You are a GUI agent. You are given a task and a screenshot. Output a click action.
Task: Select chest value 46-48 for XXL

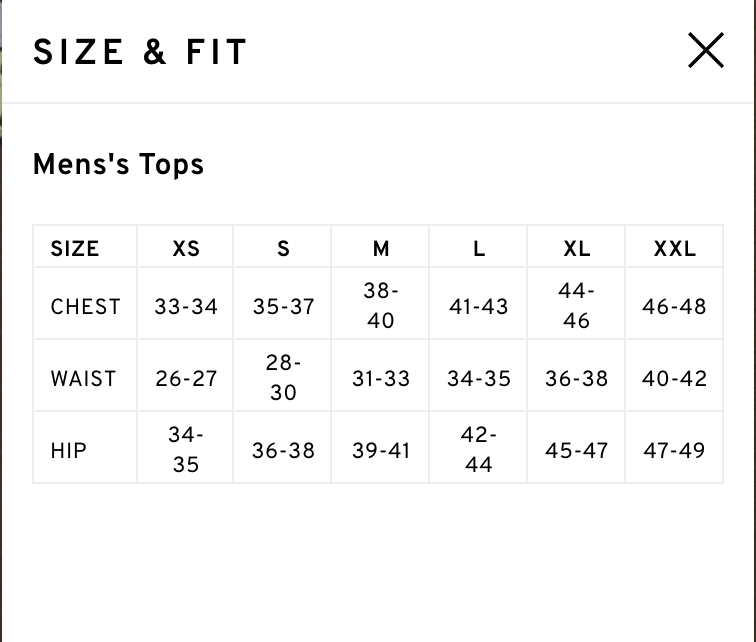point(675,307)
